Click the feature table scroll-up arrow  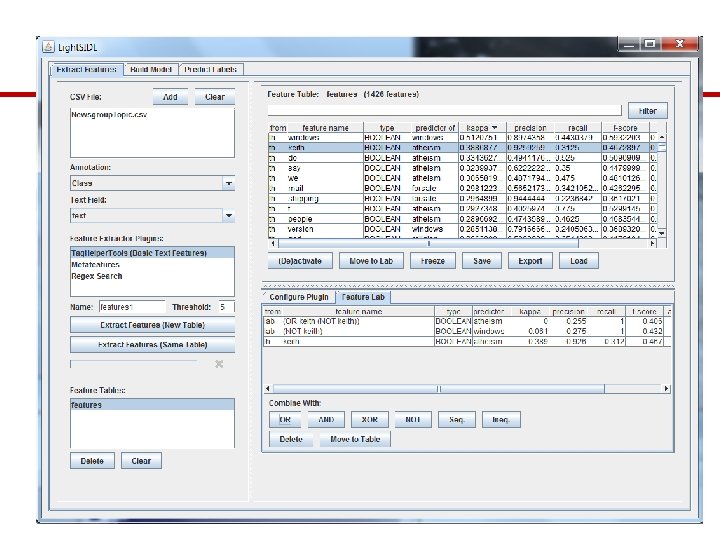662,137
